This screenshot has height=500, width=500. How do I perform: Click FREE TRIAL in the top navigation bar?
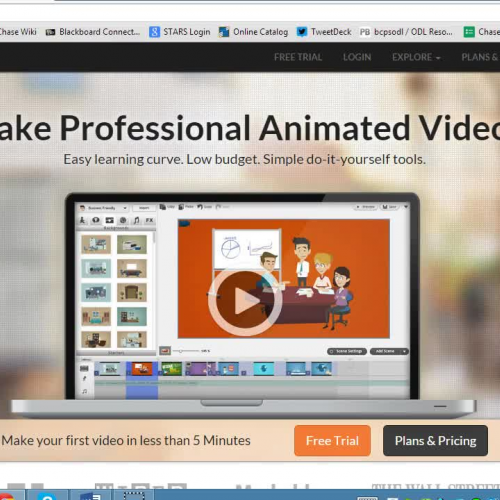[298, 57]
